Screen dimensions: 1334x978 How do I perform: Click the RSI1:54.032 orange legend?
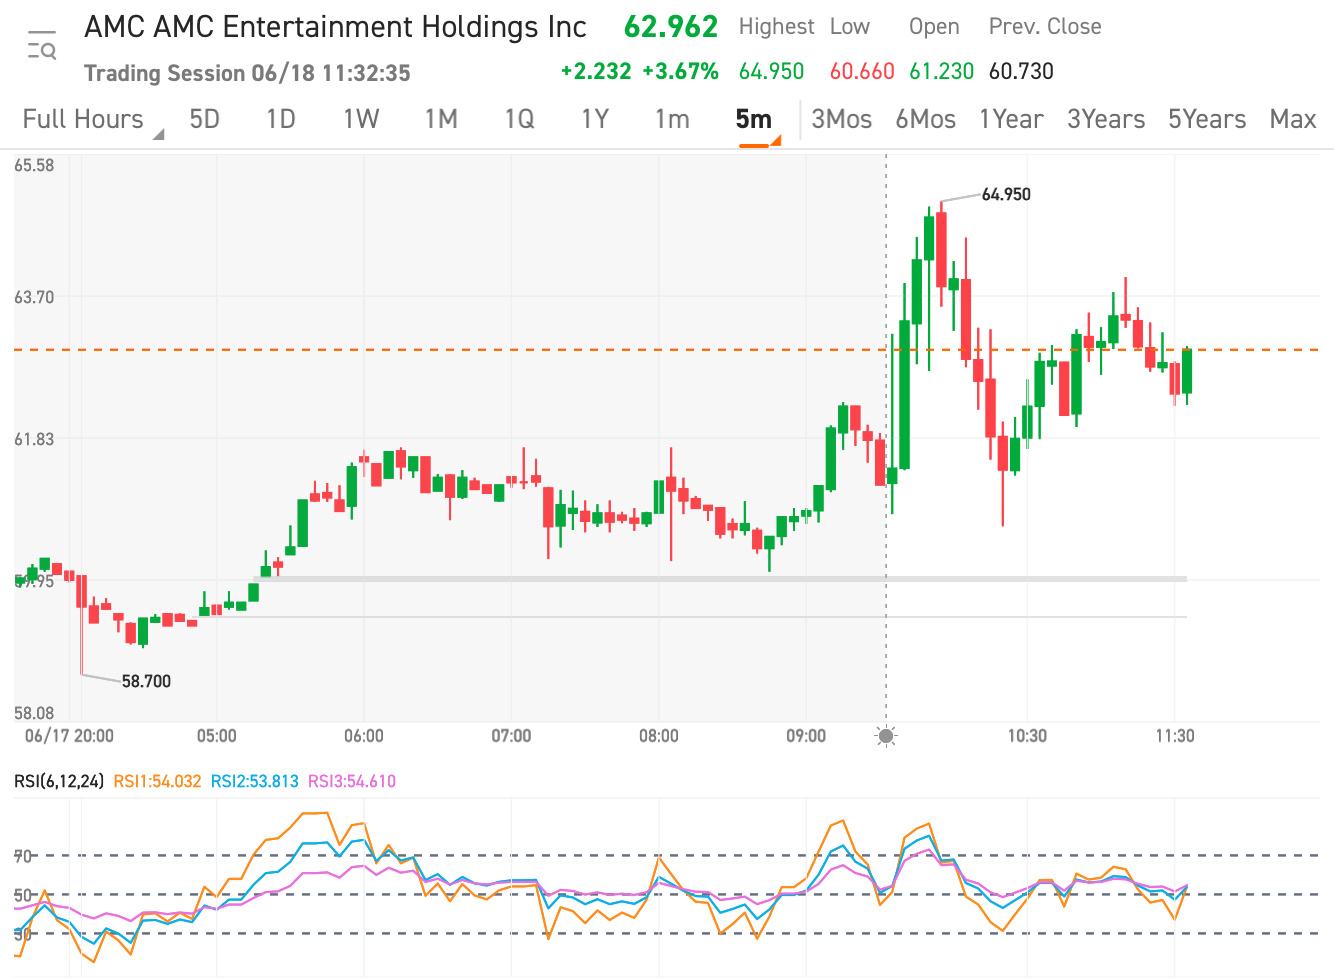tap(157, 781)
